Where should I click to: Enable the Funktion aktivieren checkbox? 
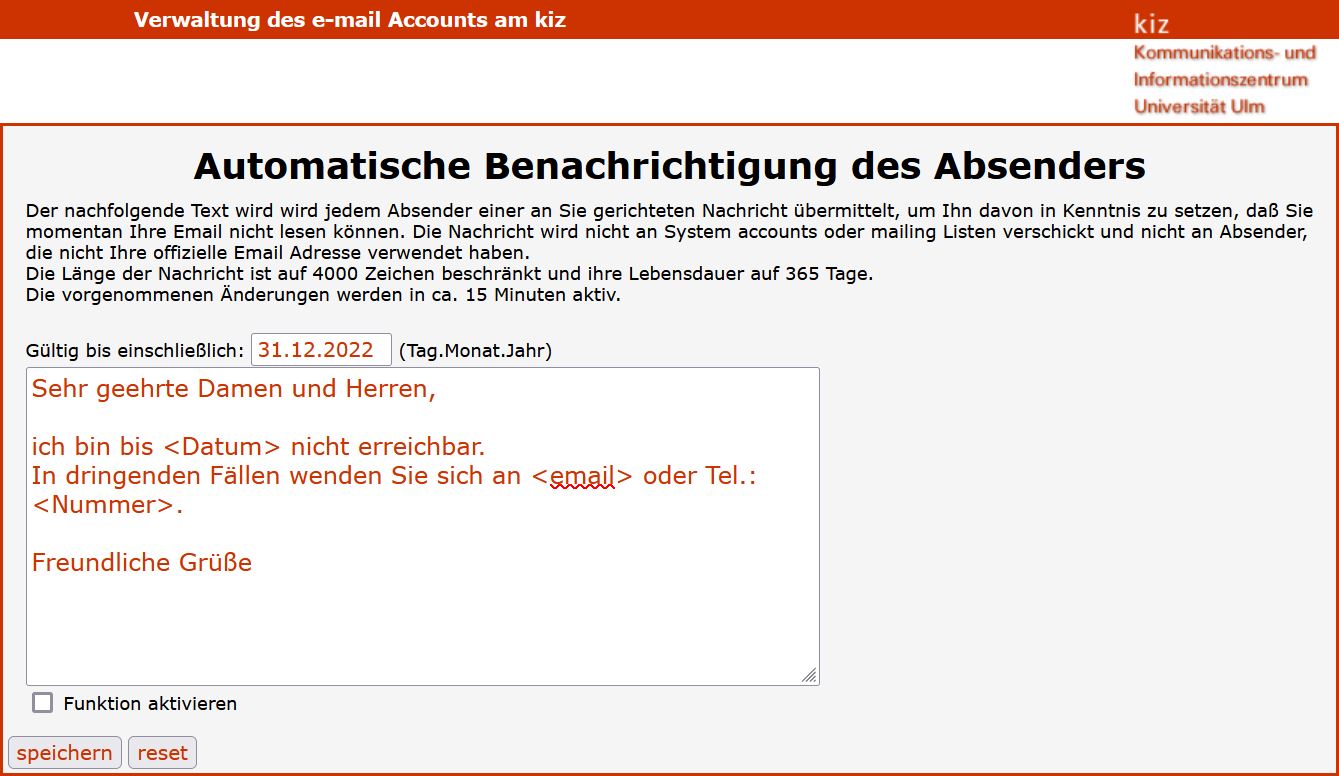(x=42, y=703)
